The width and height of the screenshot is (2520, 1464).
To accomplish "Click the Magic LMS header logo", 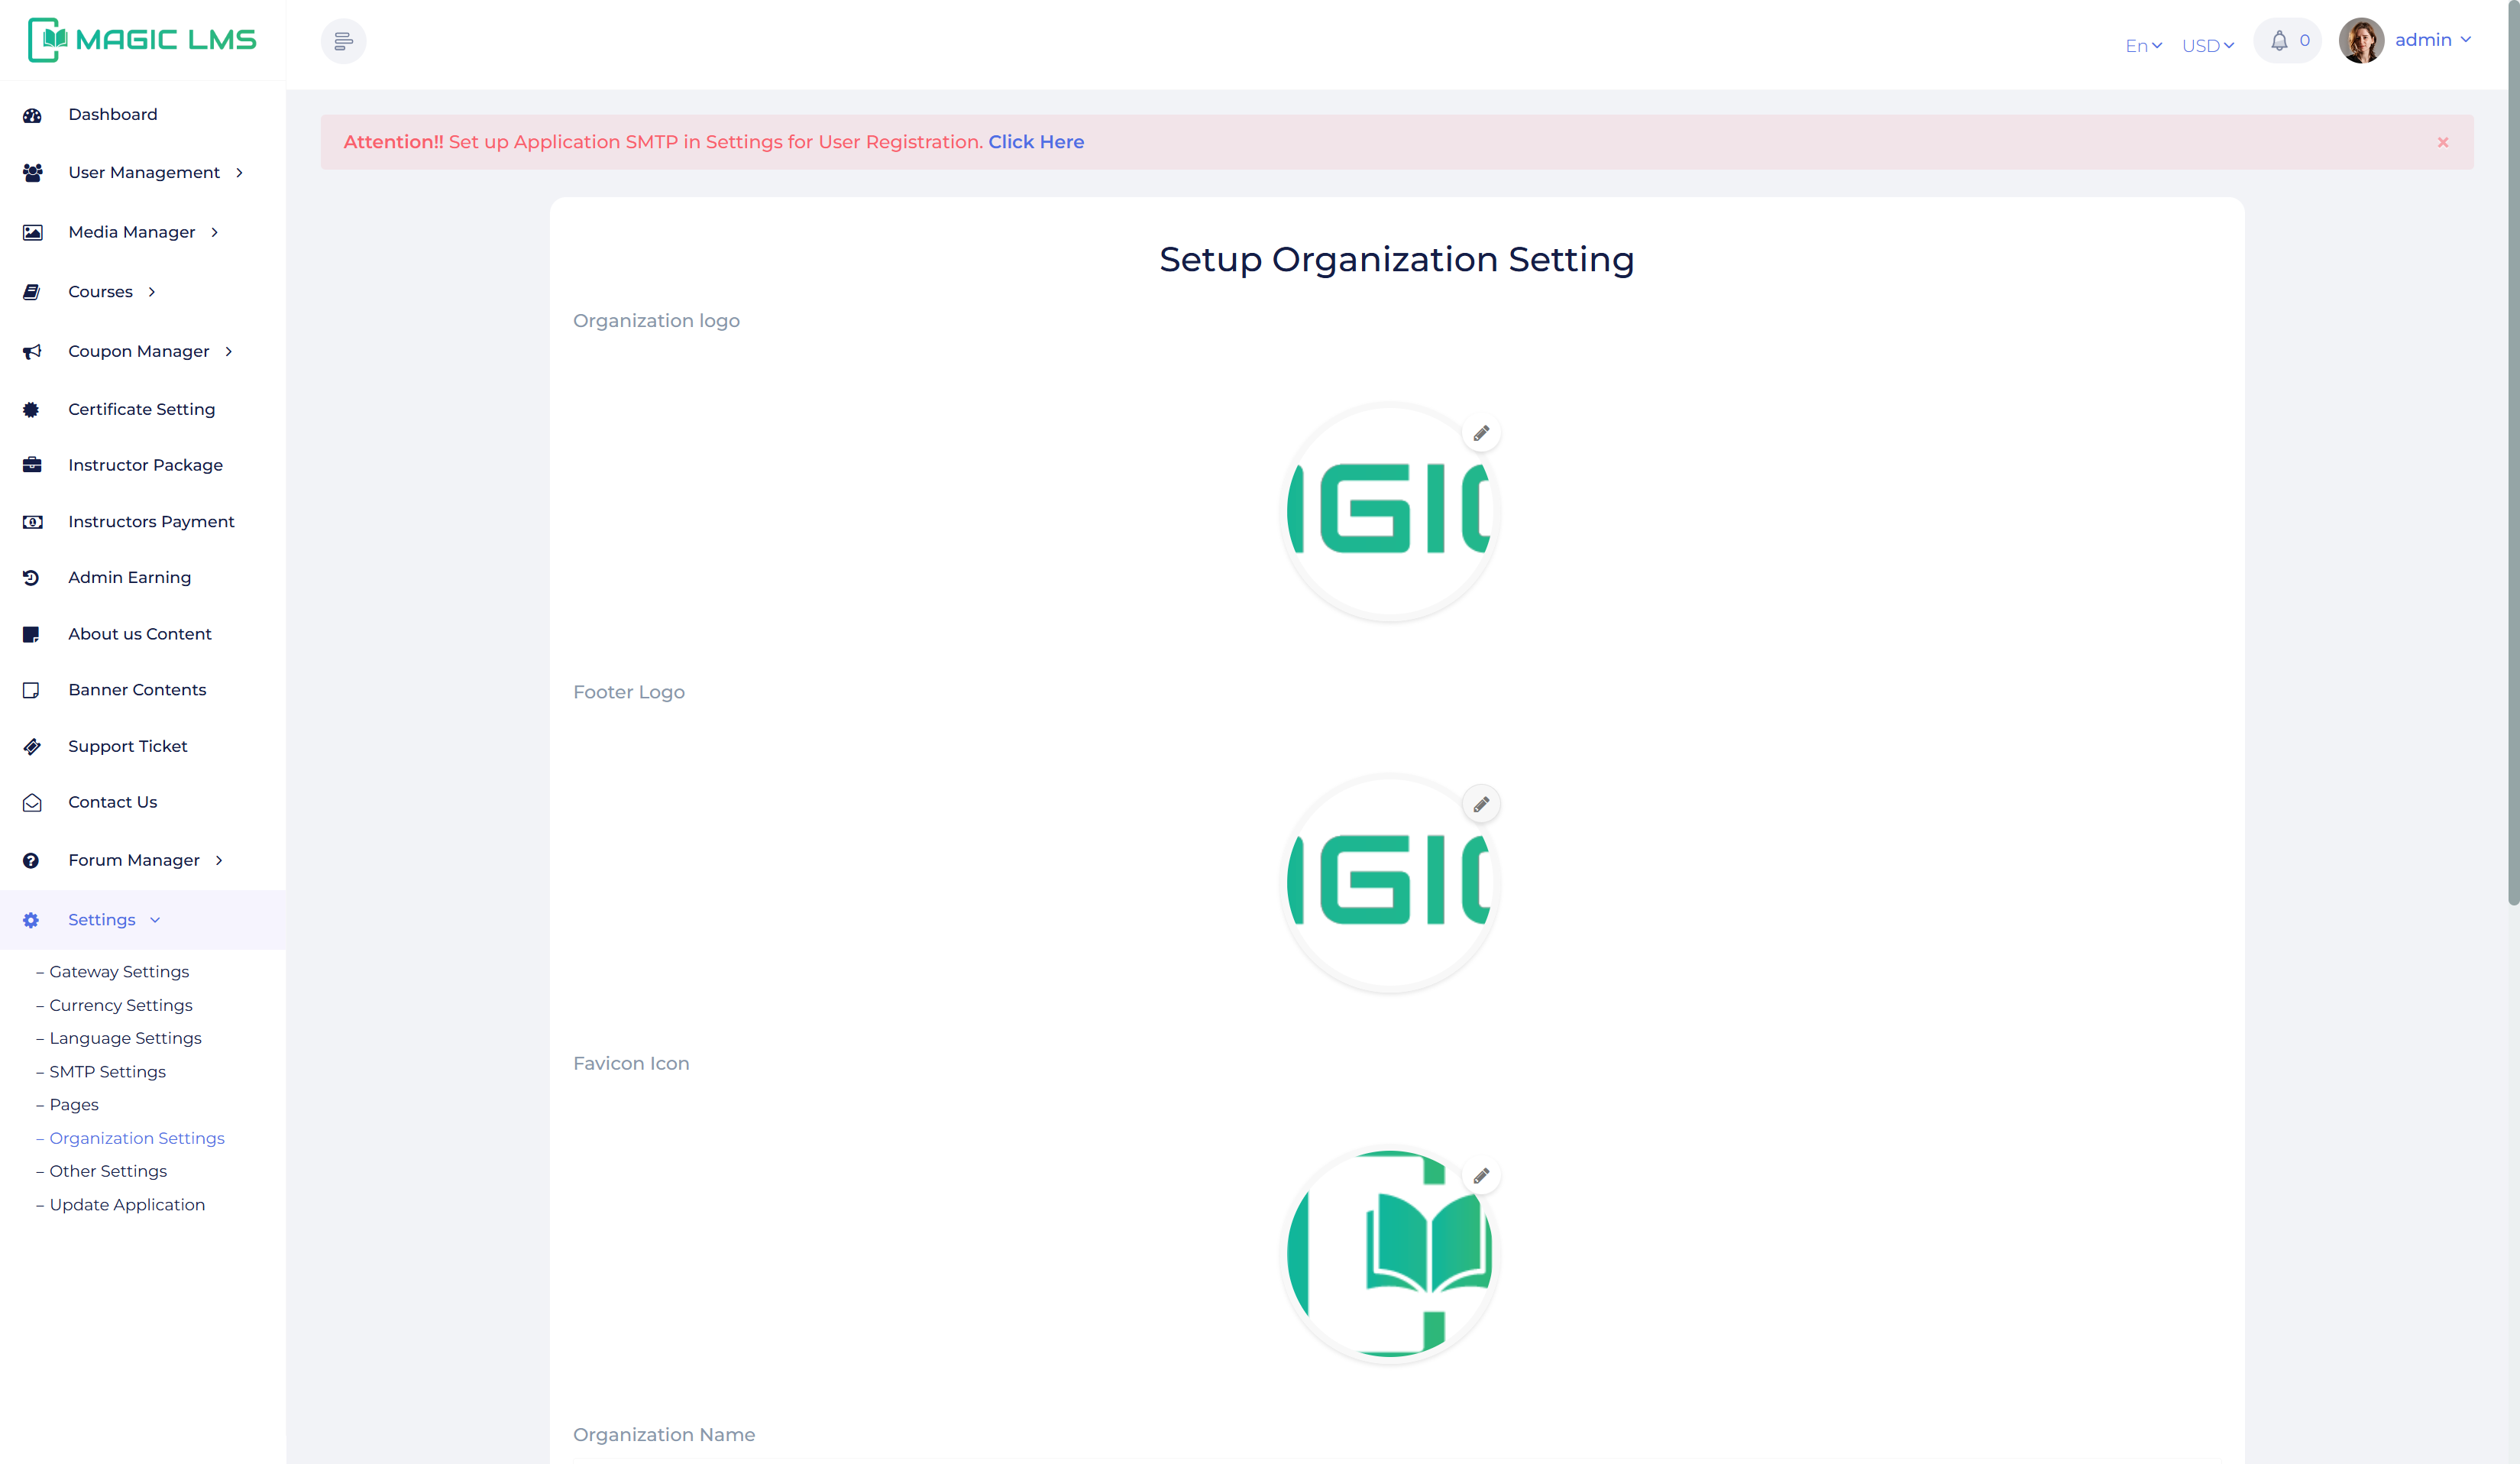I will (142, 40).
